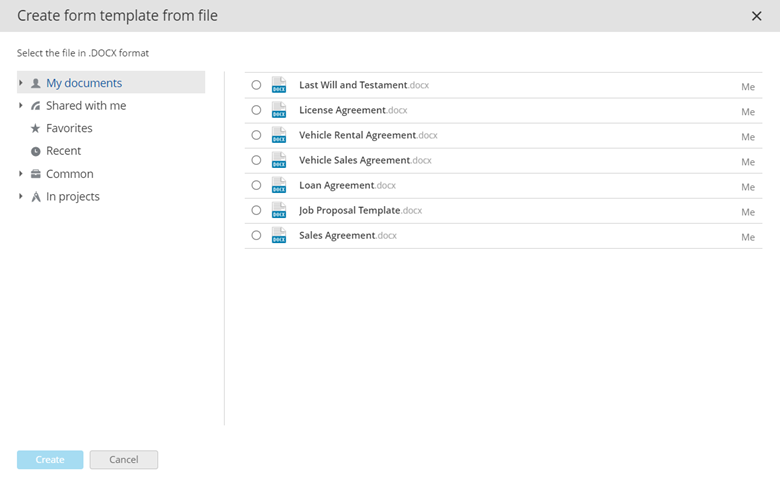Click the Recent clock icon
The width and height of the screenshot is (780, 478).
[36, 151]
